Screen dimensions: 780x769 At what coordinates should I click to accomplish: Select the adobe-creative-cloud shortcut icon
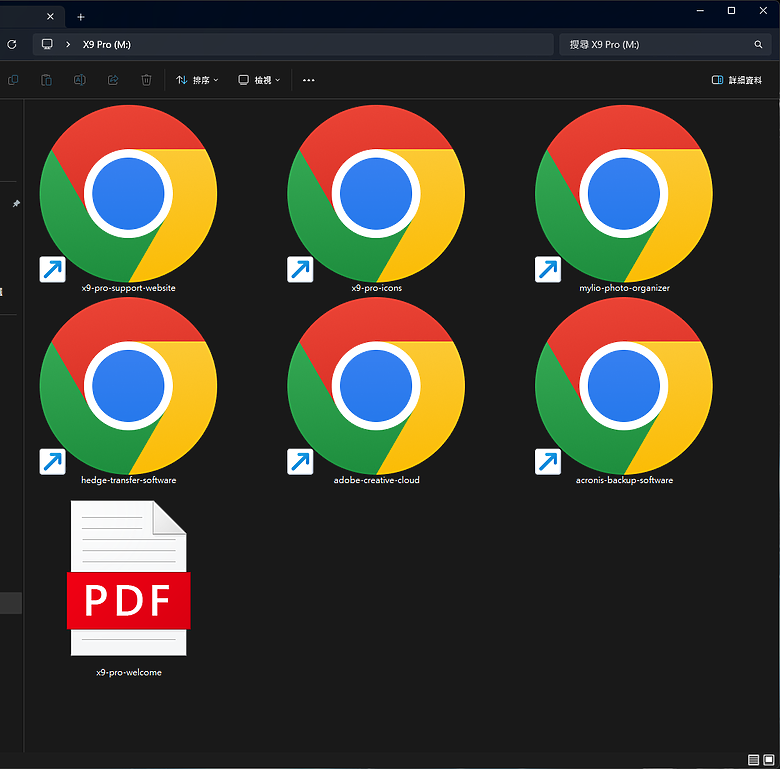point(376,386)
